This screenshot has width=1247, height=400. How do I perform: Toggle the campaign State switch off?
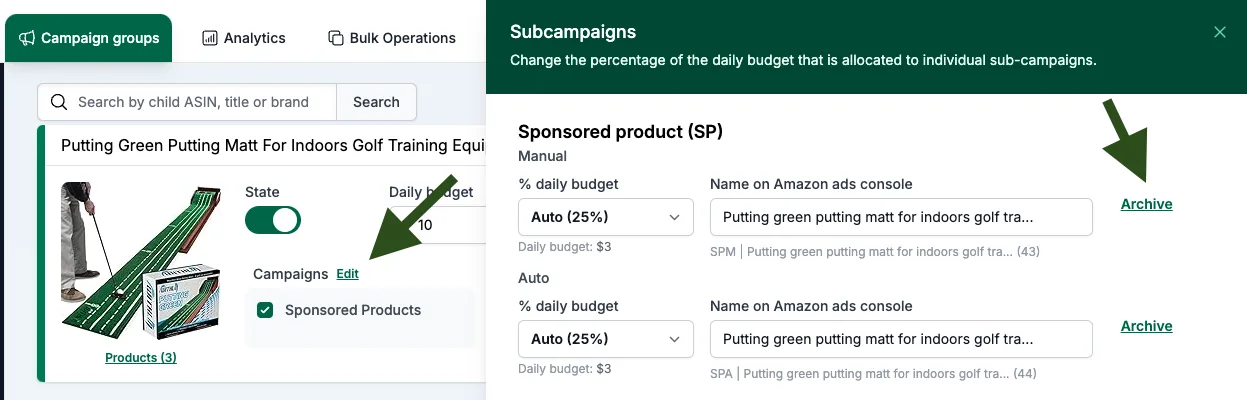273,220
